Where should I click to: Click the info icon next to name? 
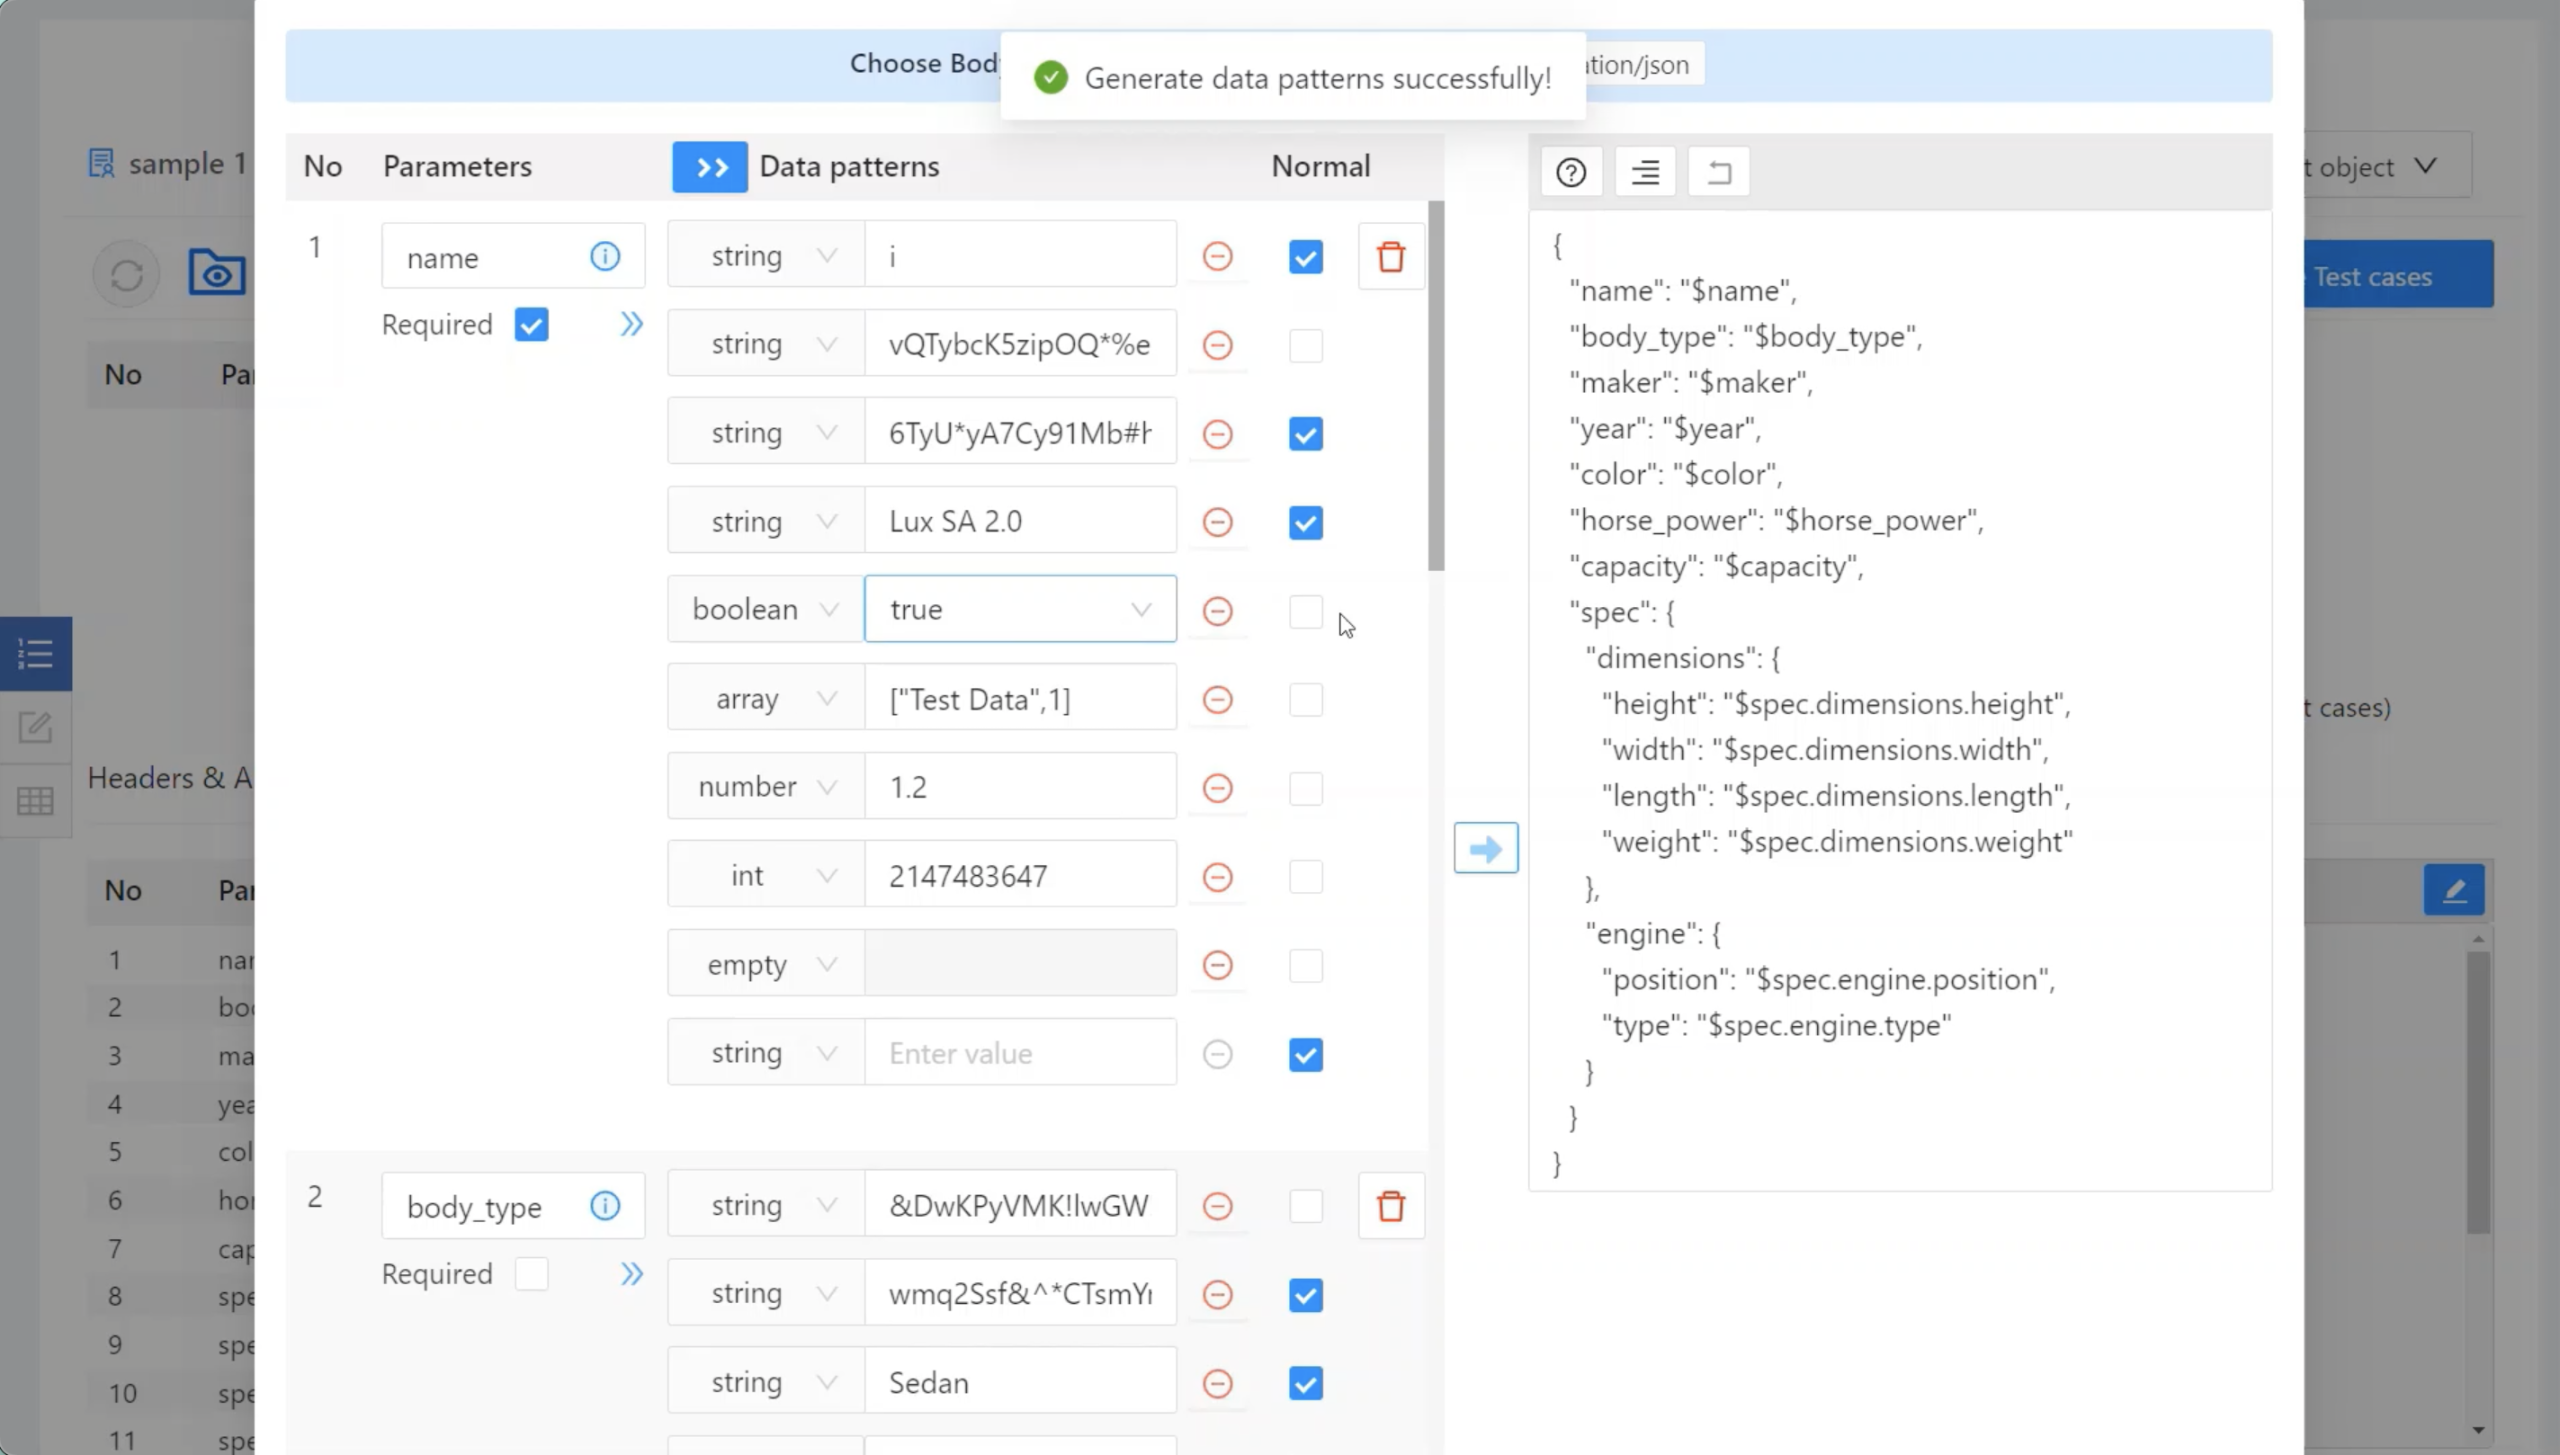[604, 257]
